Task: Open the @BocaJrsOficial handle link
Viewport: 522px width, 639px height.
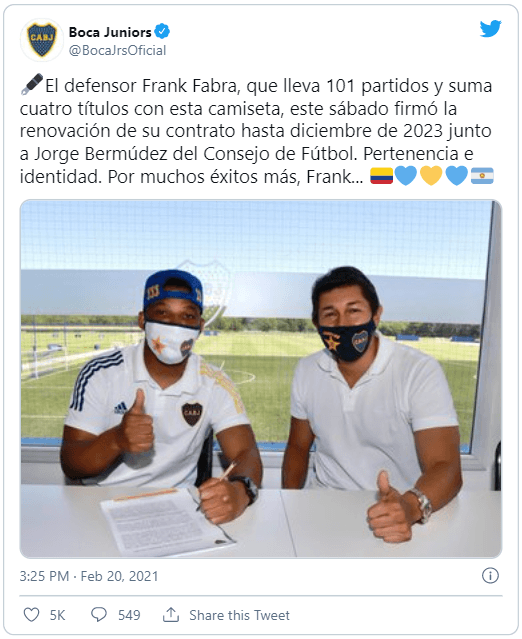Action: click(117, 50)
